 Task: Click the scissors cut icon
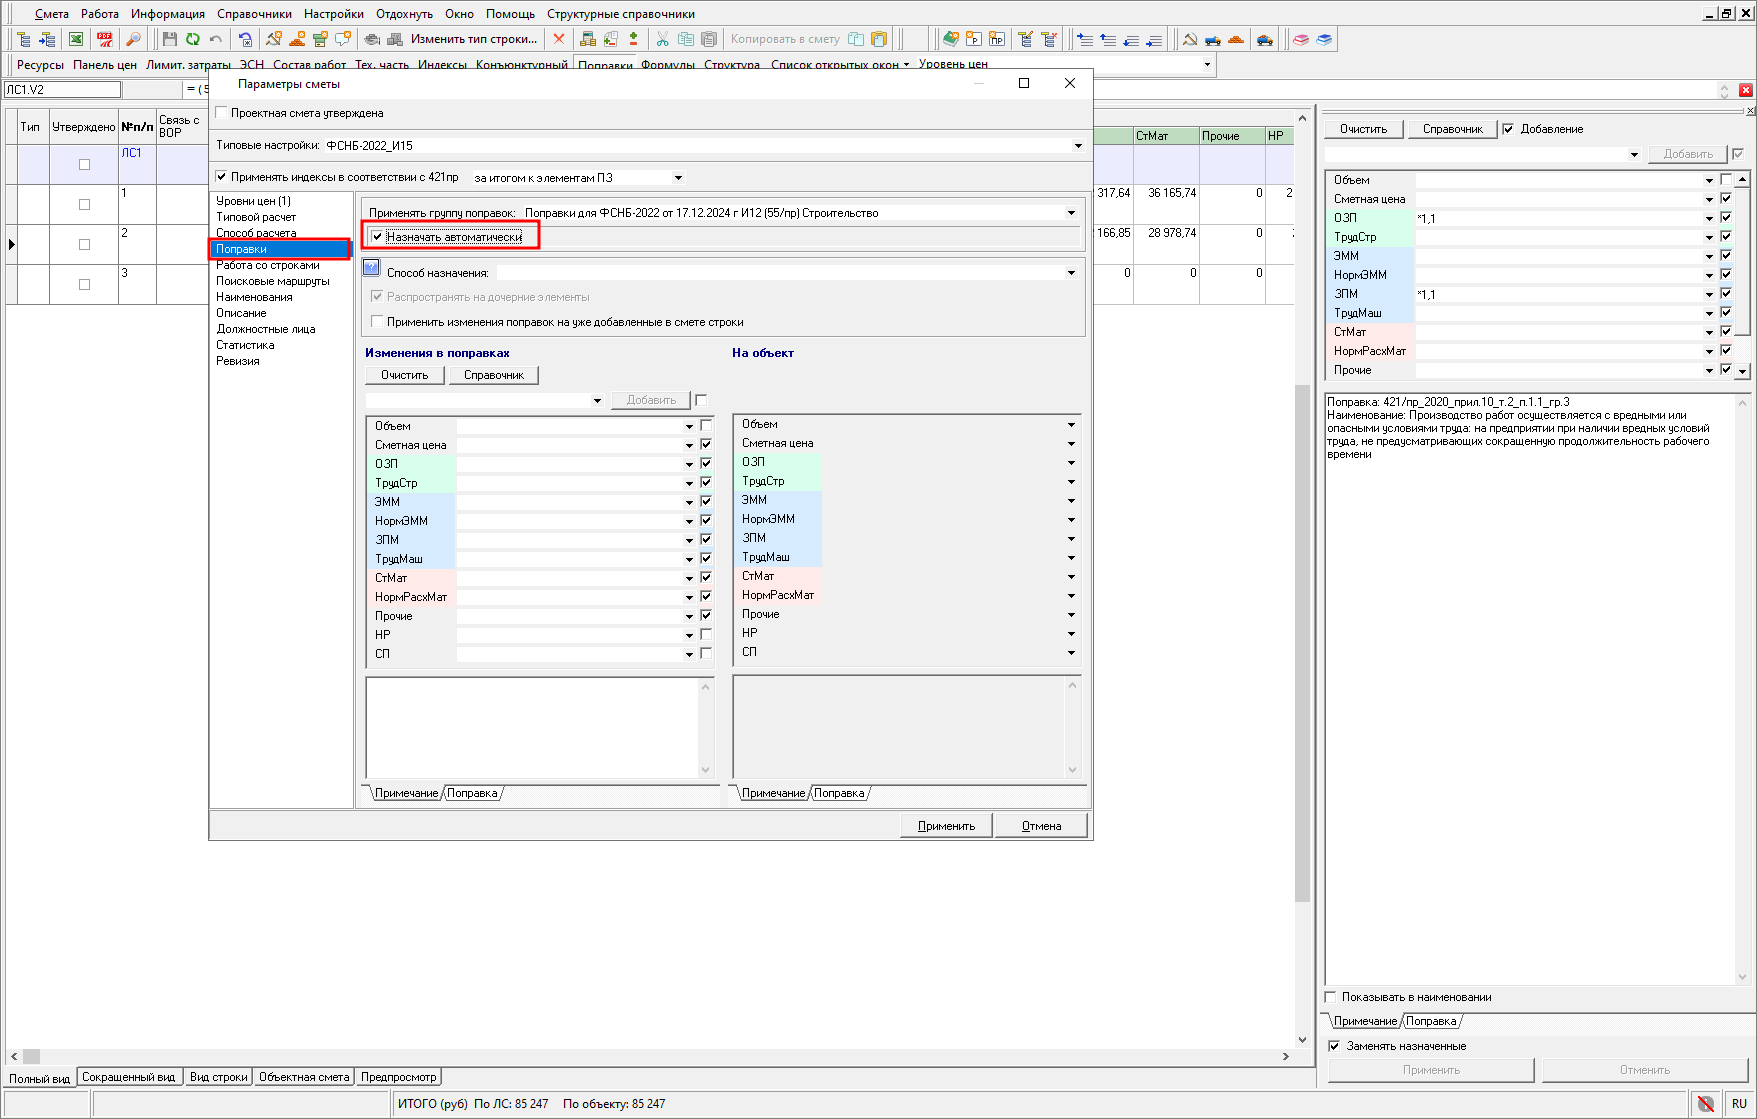[662, 39]
